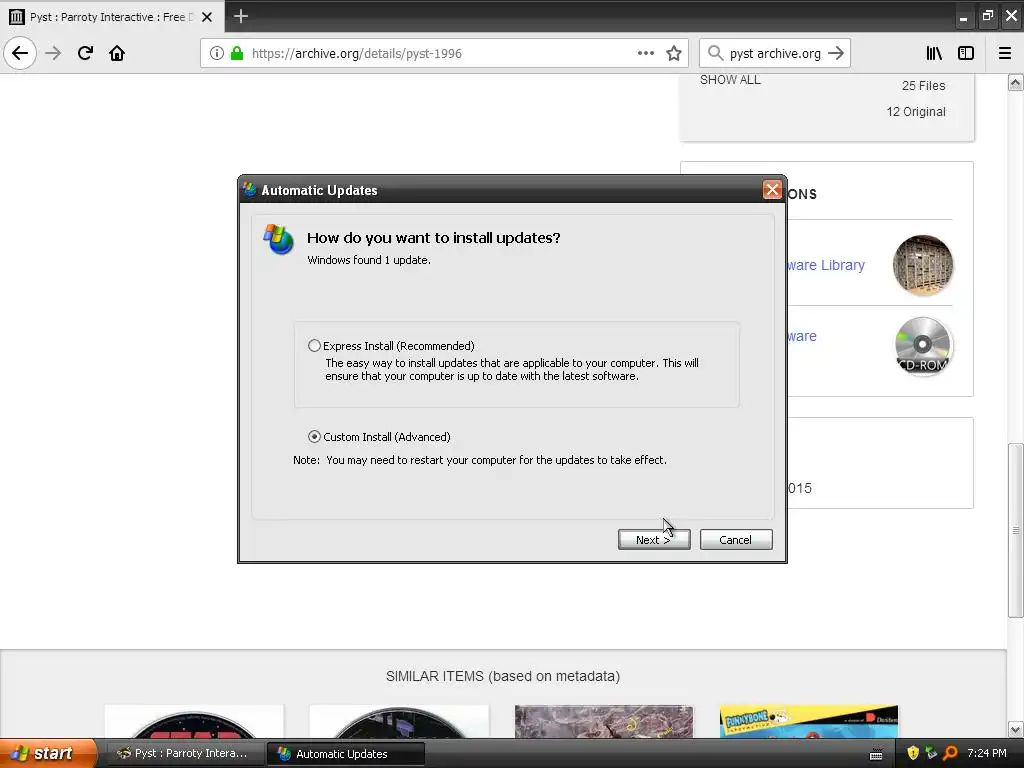
Task: Click the forward navigation arrow
Action: click(53, 53)
